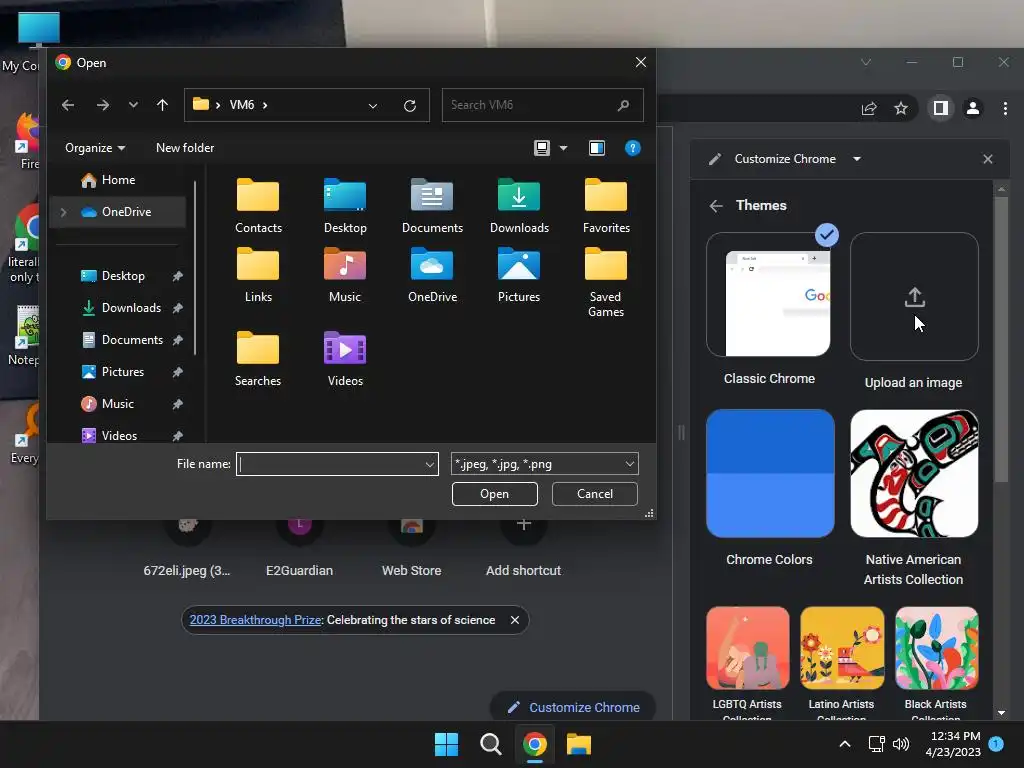Viewport: 1024px width, 768px height.
Task: Open Pictures from quick access list
Action: (122, 372)
